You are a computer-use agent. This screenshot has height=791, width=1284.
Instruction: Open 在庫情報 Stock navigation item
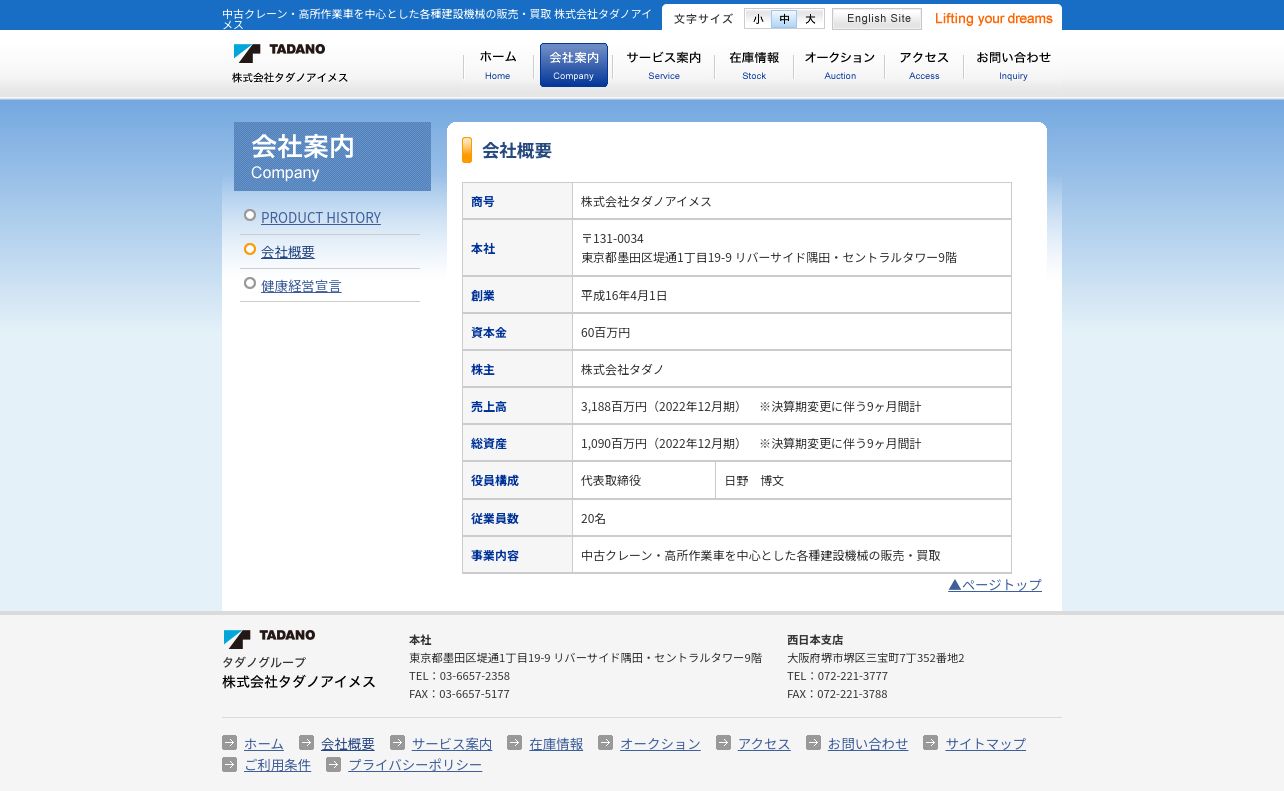tap(754, 65)
